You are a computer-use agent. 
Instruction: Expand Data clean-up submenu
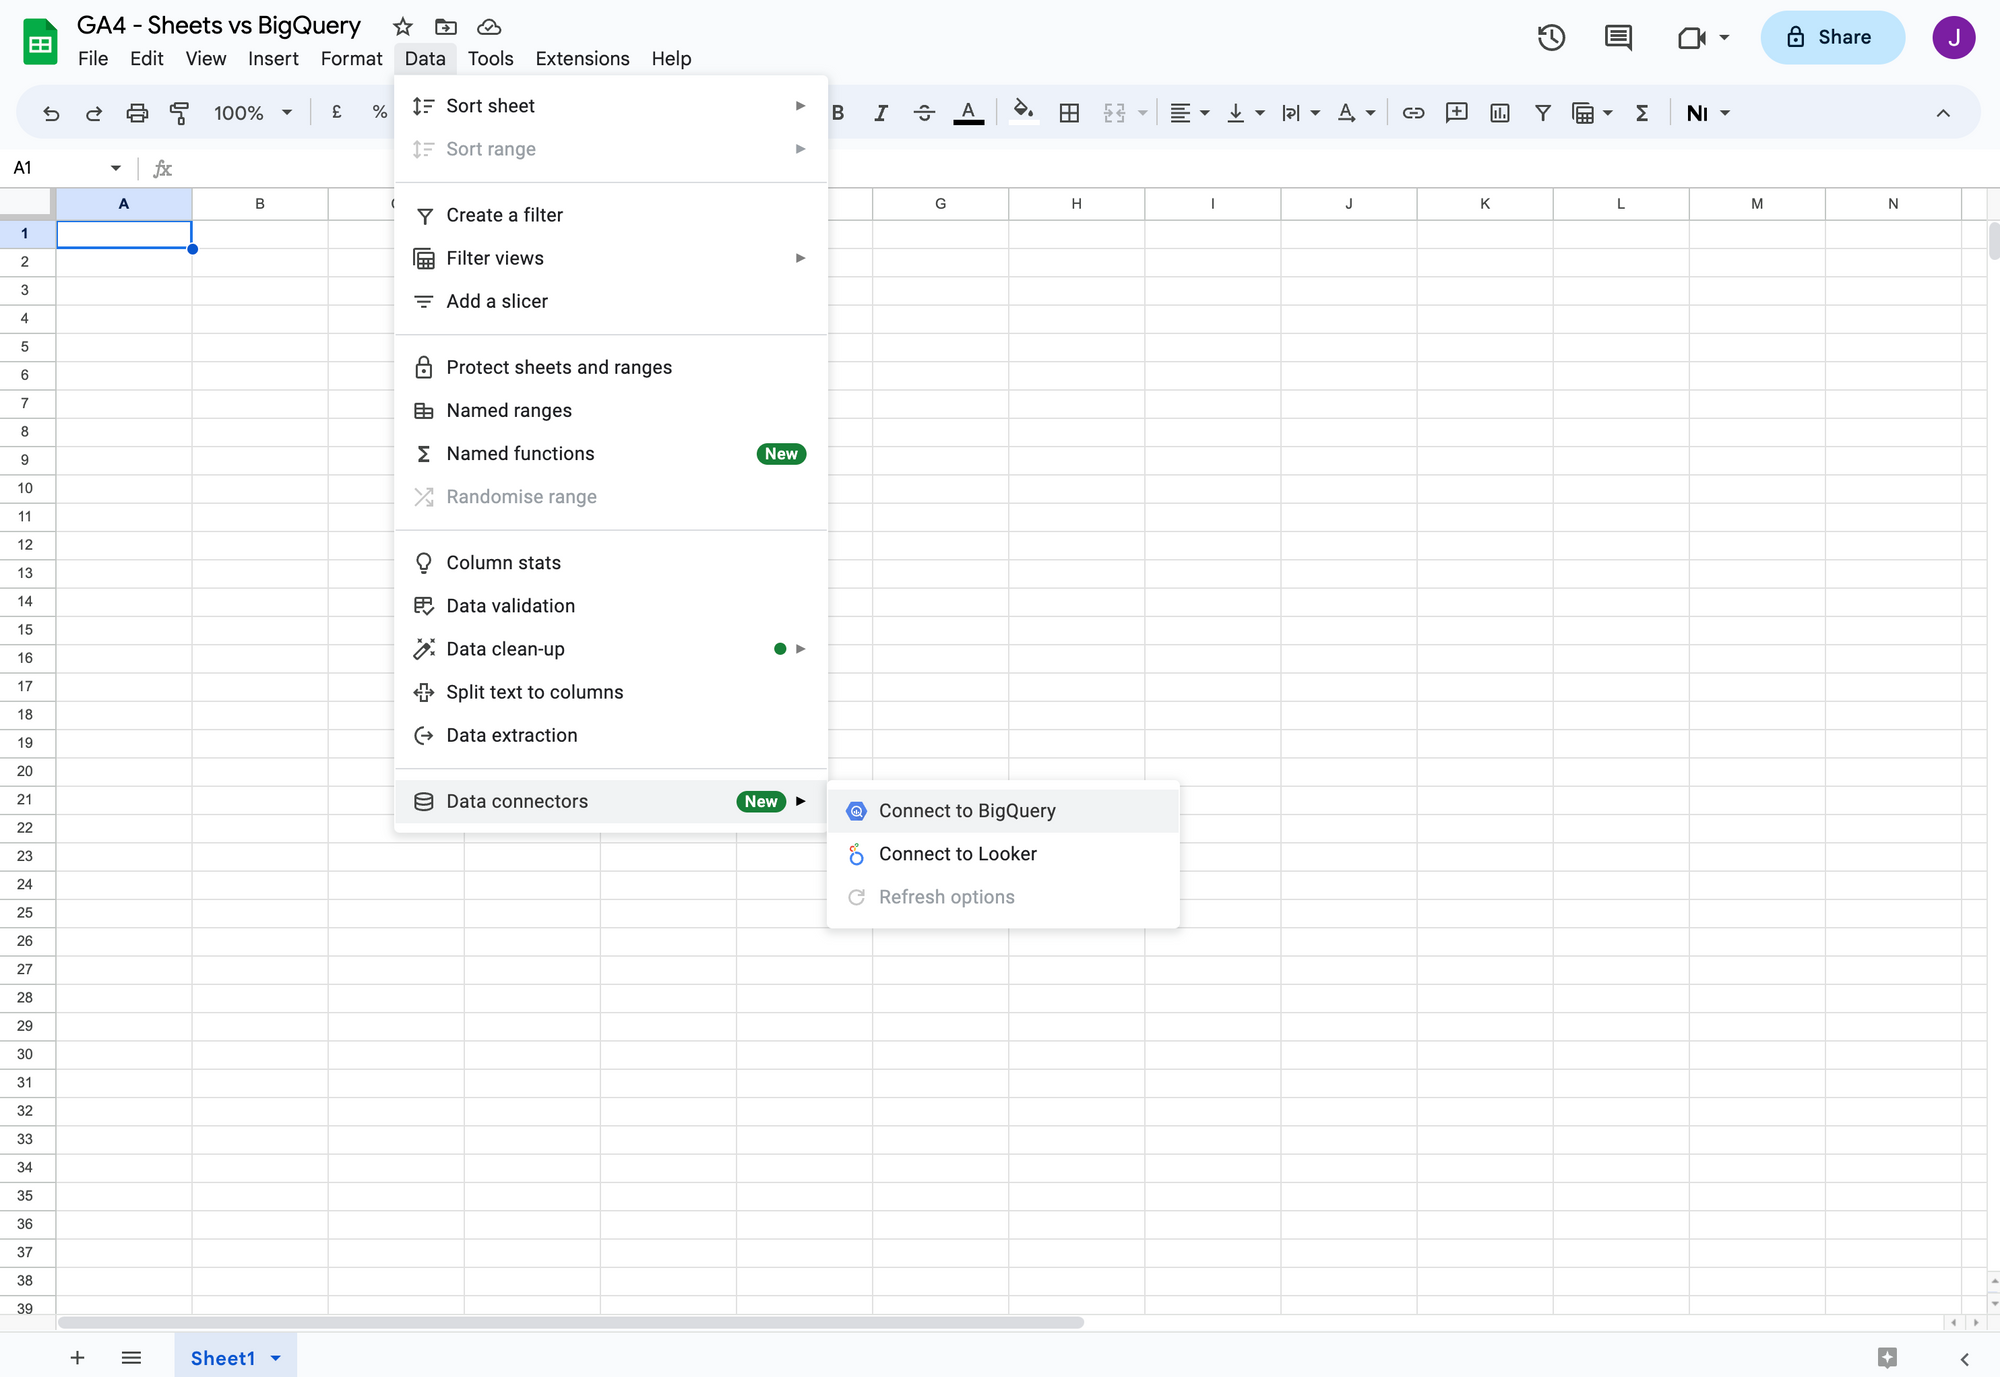(611, 648)
